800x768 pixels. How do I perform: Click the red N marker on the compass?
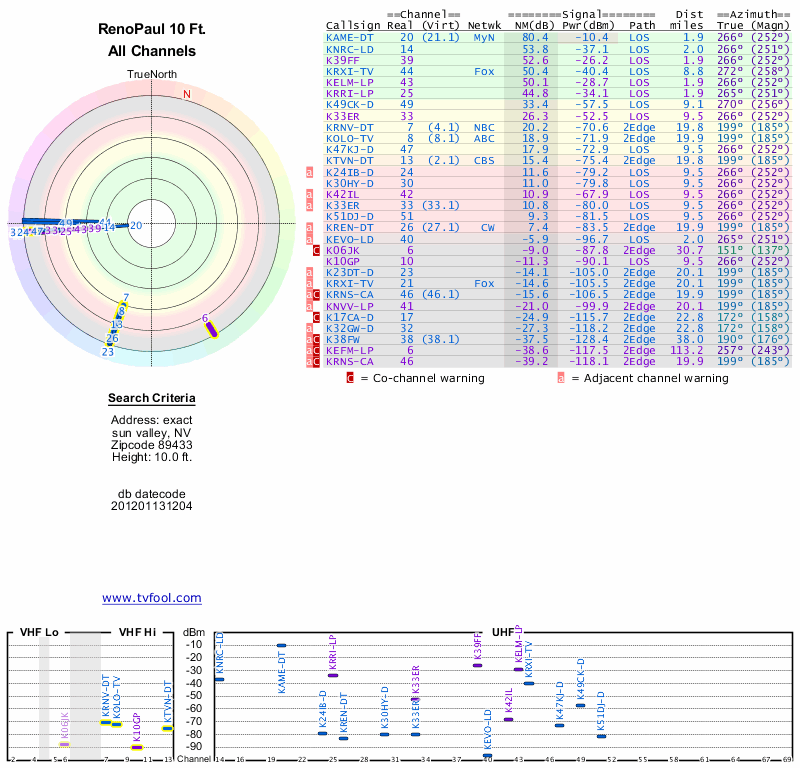coord(186,95)
